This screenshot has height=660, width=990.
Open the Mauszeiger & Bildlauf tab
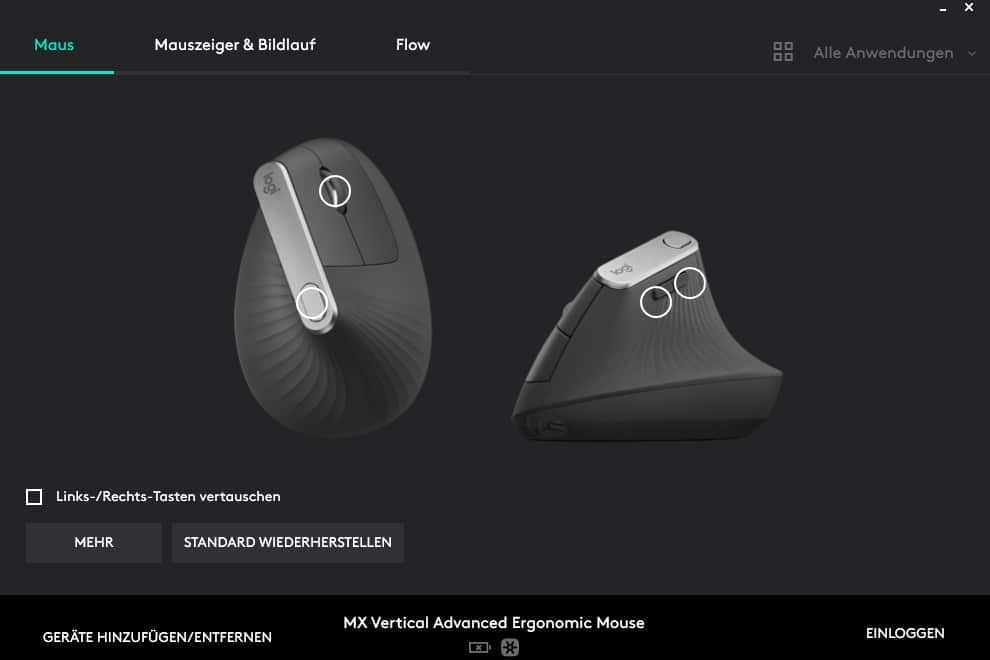(235, 45)
